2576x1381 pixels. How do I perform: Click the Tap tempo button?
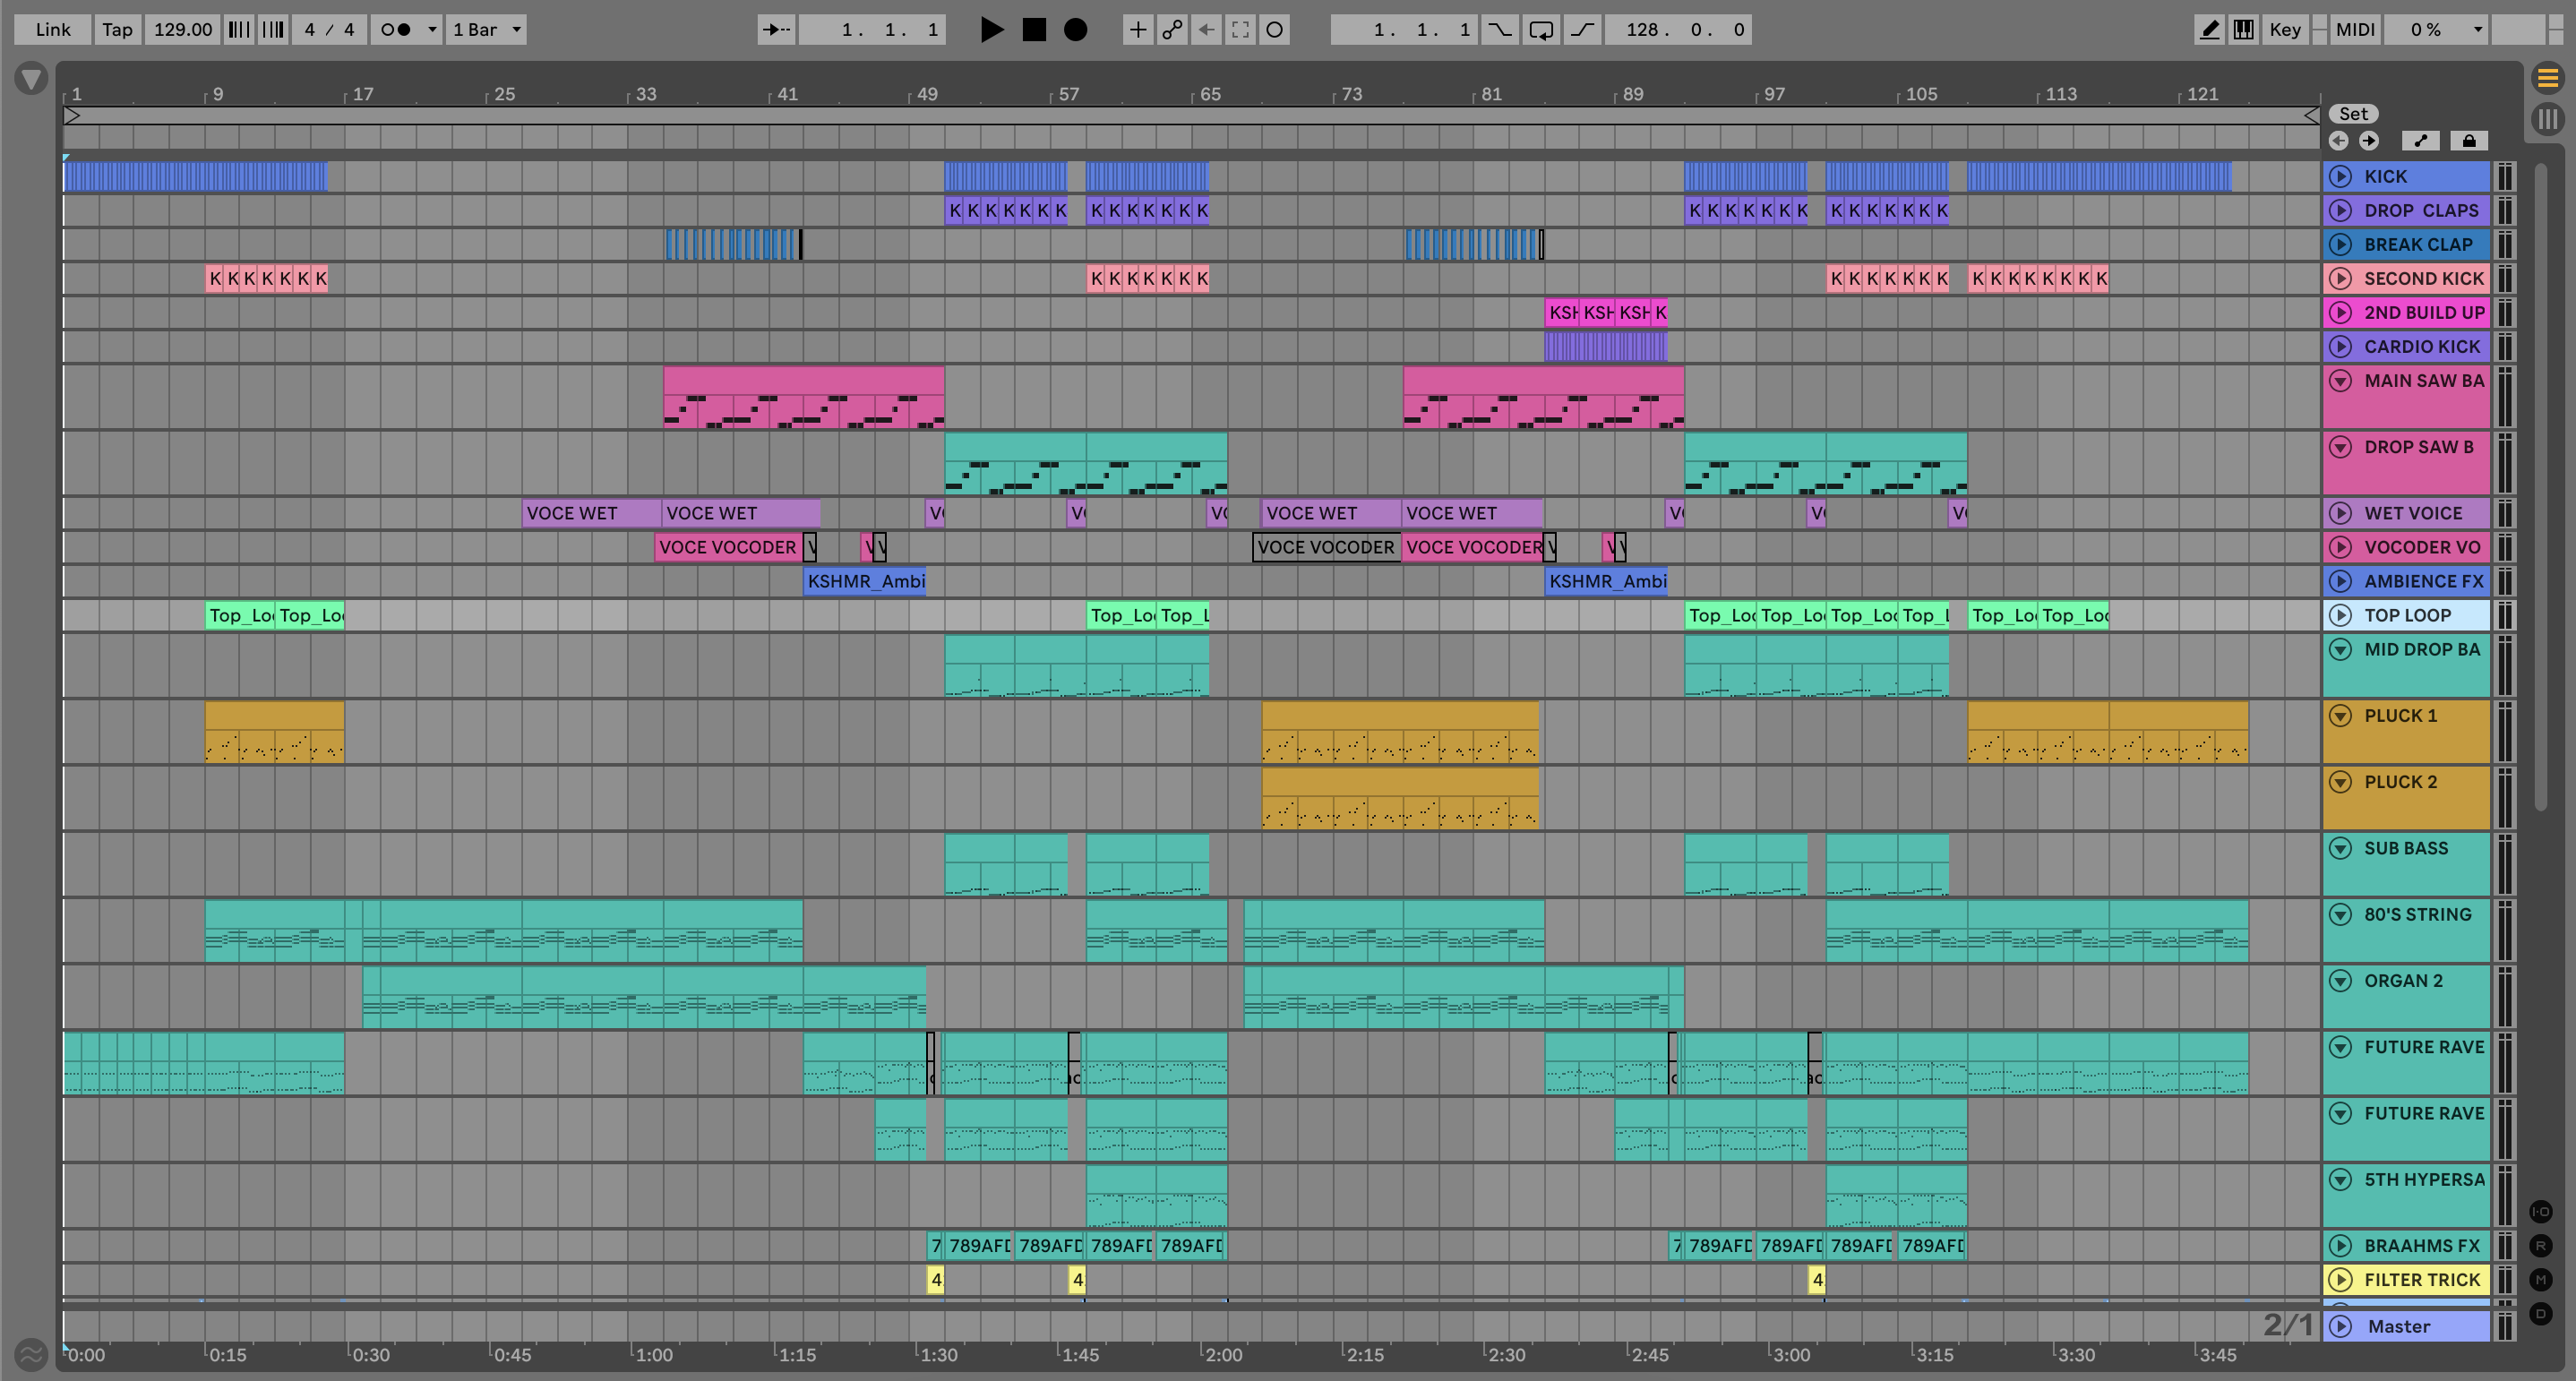pyautogui.click(x=117, y=29)
